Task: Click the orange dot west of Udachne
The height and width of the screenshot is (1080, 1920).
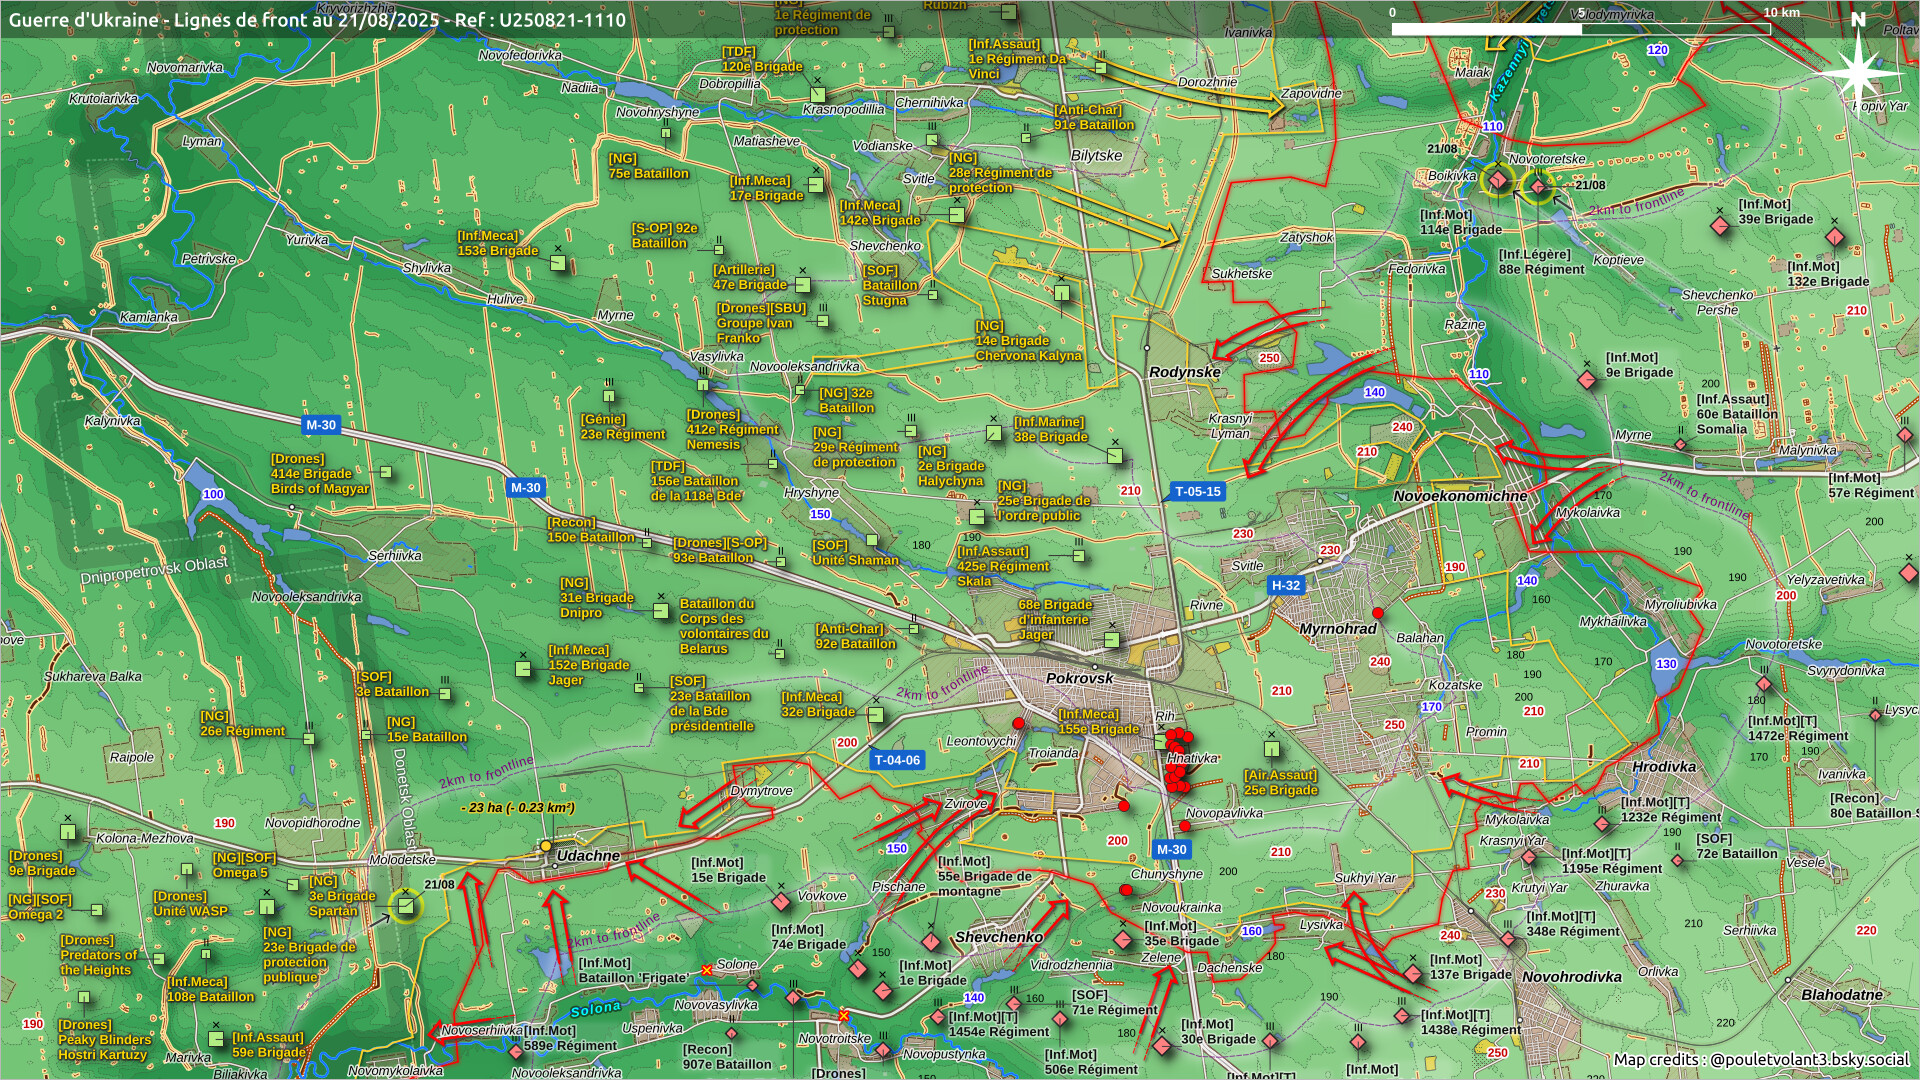Action: pyautogui.click(x=546, y=846)
